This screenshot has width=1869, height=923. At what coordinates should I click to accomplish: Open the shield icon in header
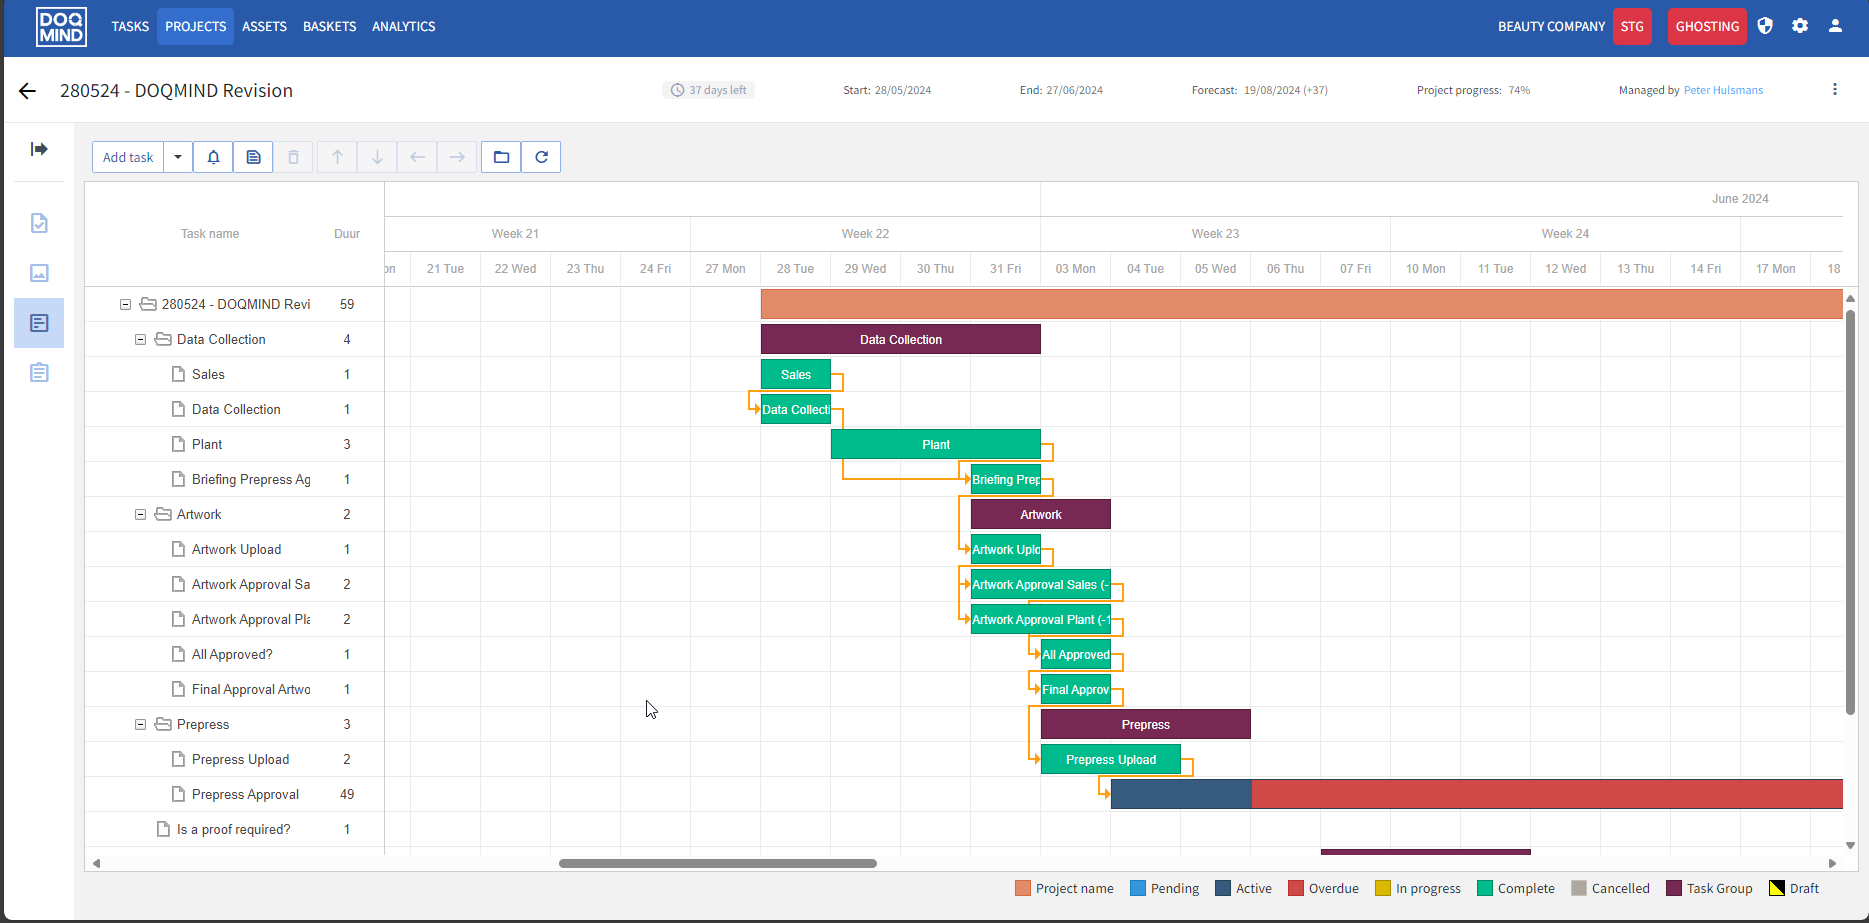tap(1765, 26)
